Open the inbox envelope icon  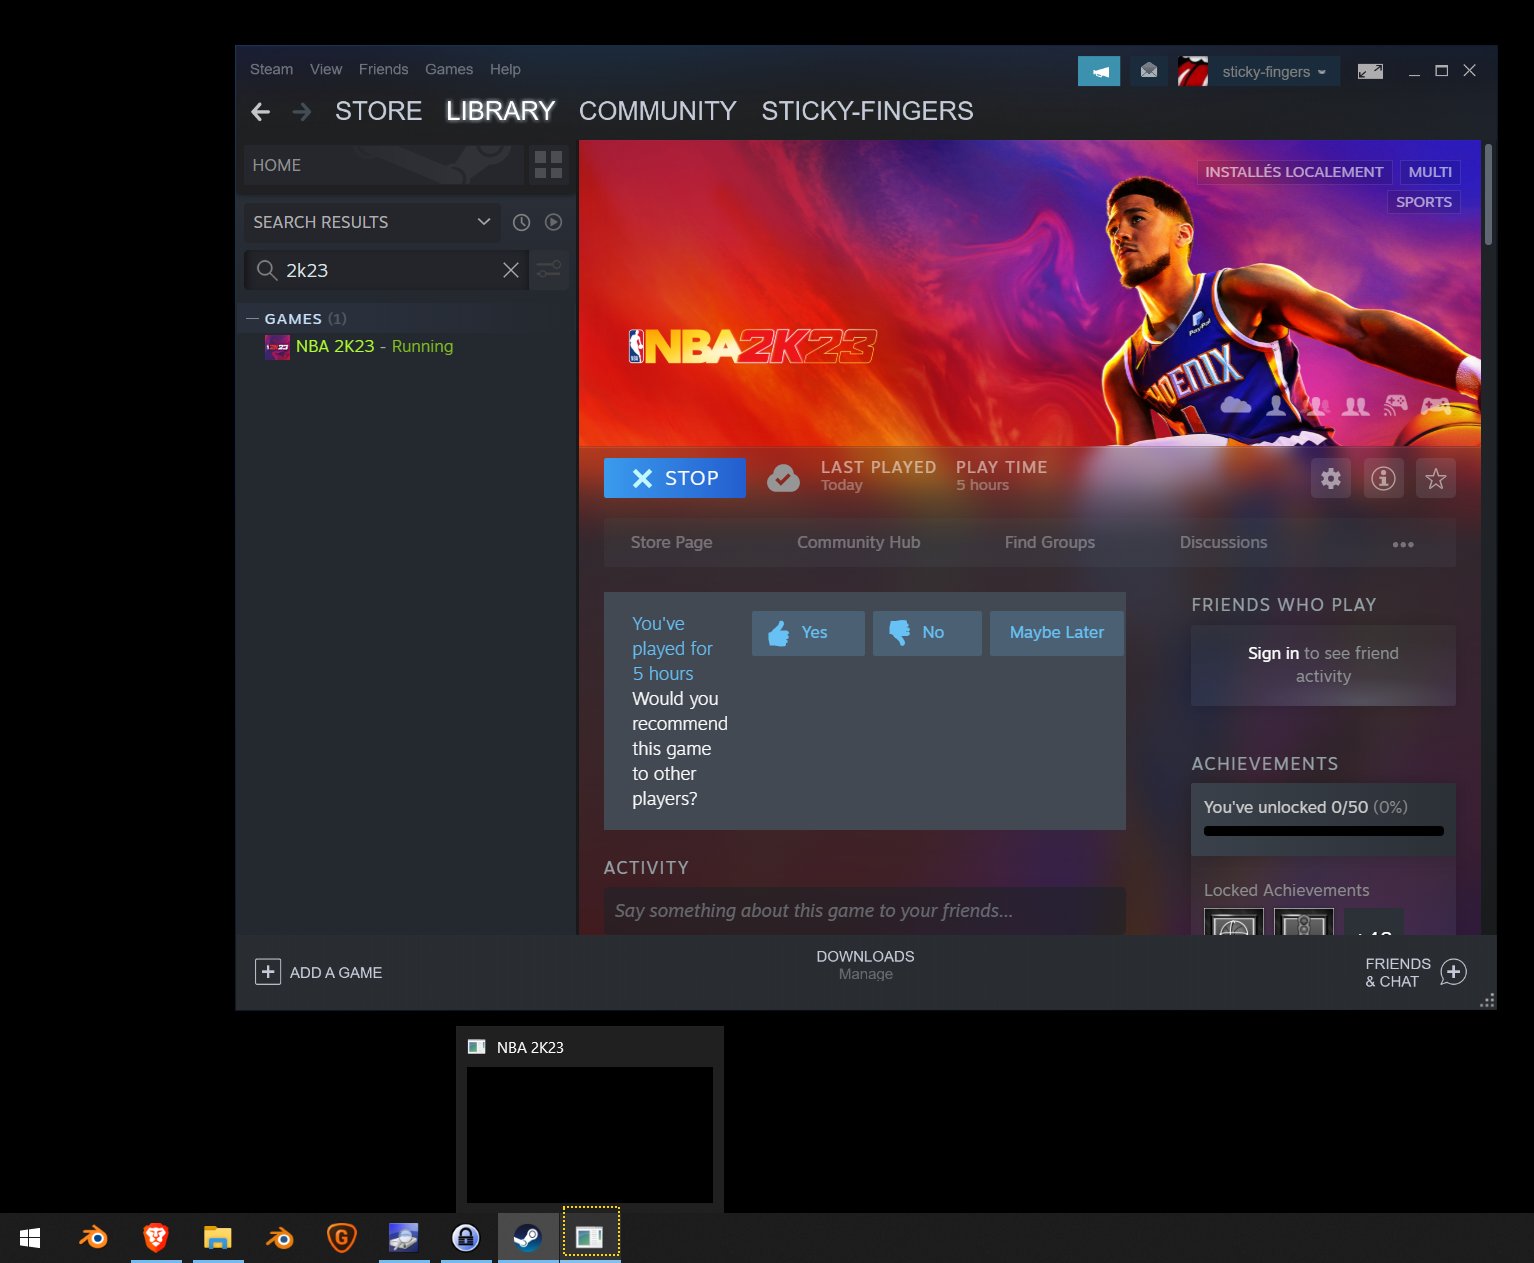tap(1149, 71)
